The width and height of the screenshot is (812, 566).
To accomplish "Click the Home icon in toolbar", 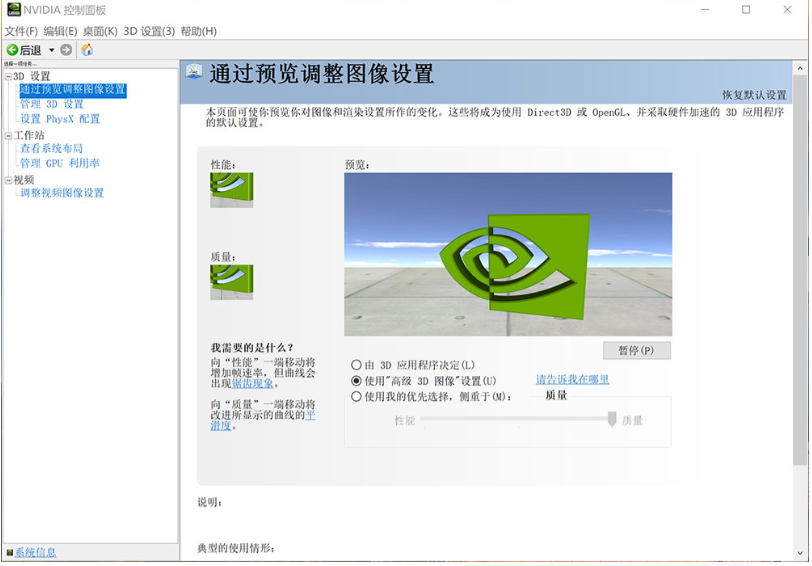I will 87,50.
